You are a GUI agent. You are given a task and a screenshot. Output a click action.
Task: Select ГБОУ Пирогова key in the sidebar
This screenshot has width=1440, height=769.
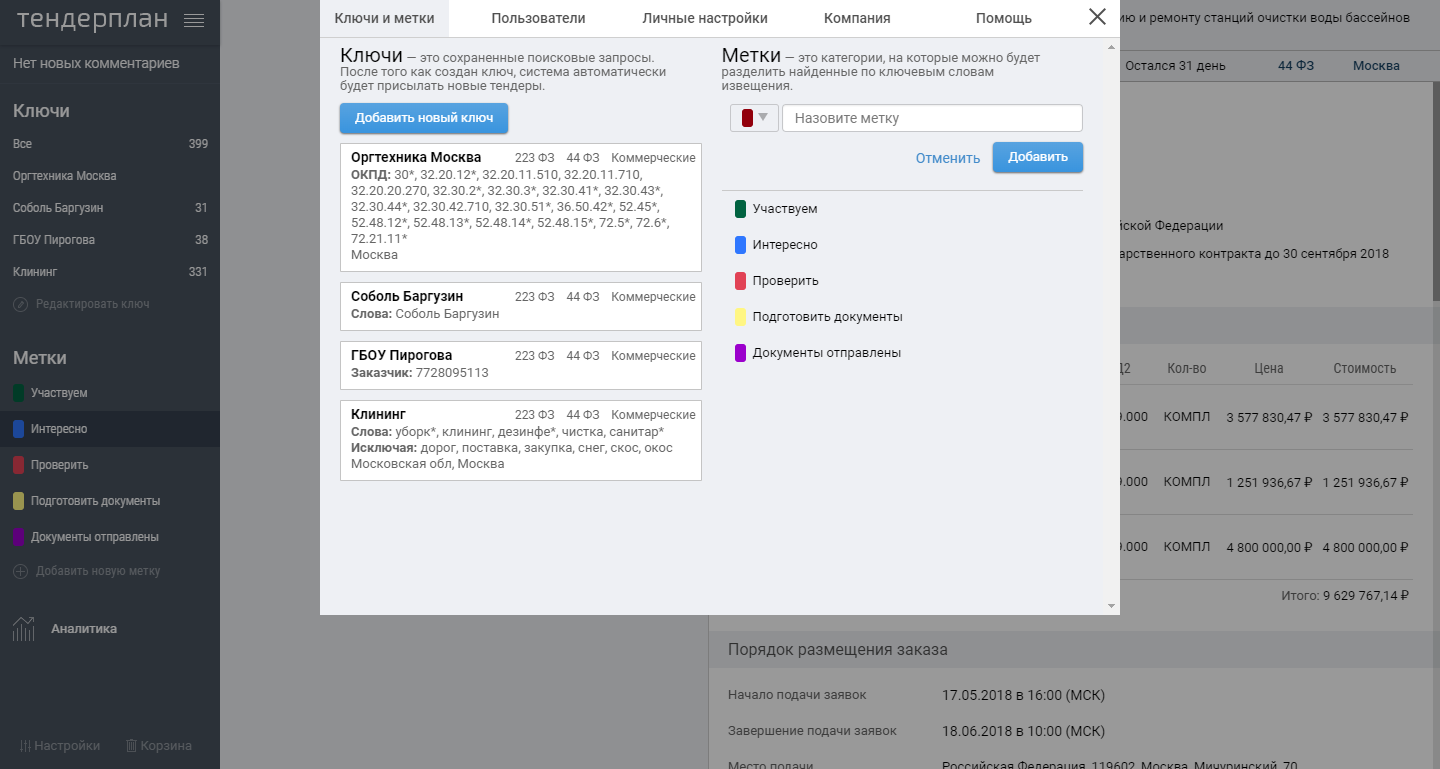tap(110, 240)
